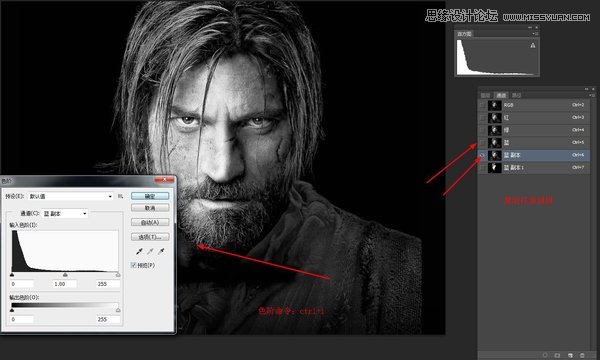Click the input white point slider
The height and width of the screenshot is (360, 600).
tap(118, 275)
